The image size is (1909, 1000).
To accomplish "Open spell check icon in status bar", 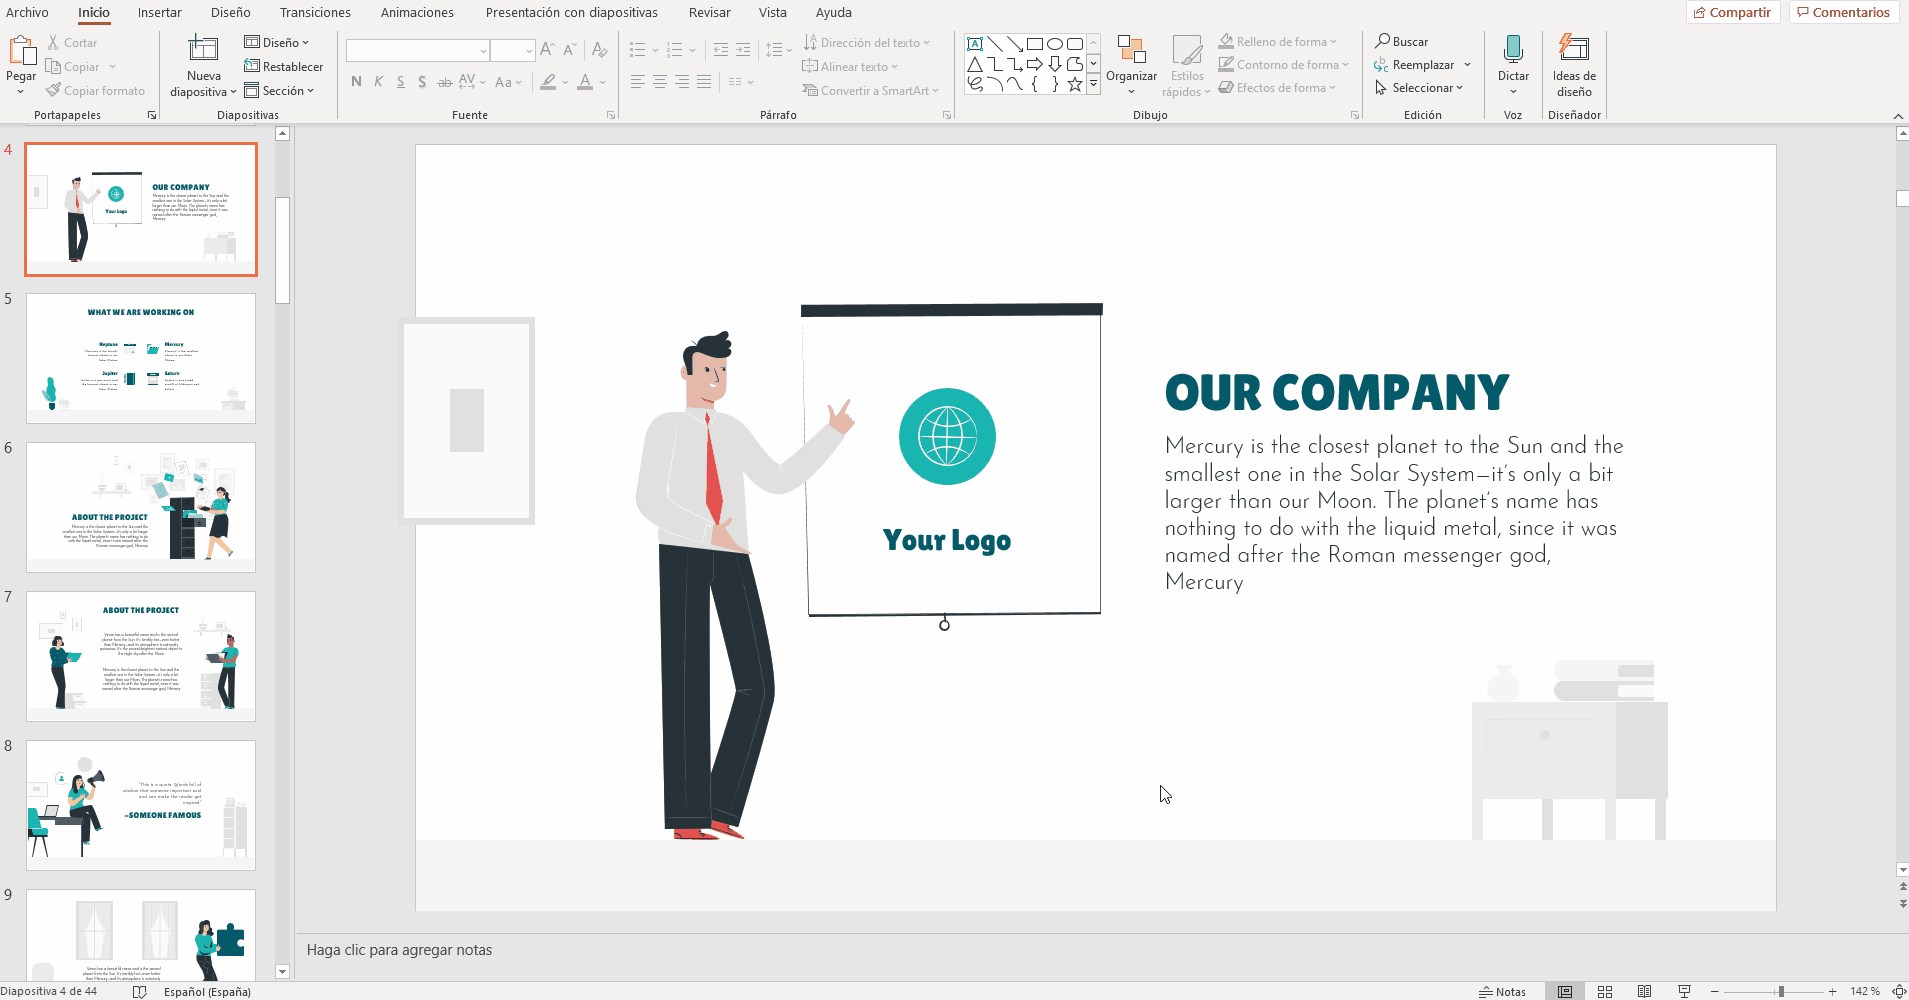I will pos(140,992).
